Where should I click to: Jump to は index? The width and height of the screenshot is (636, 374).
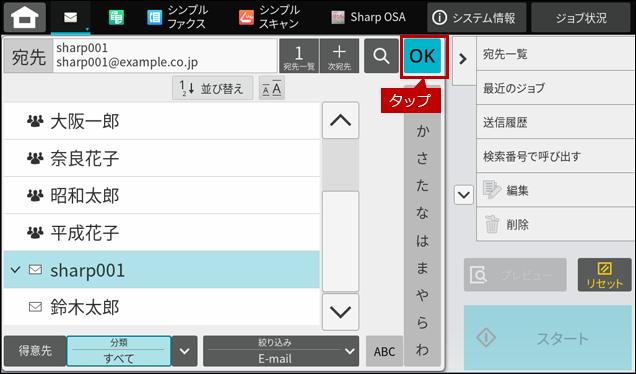(422, 241)
